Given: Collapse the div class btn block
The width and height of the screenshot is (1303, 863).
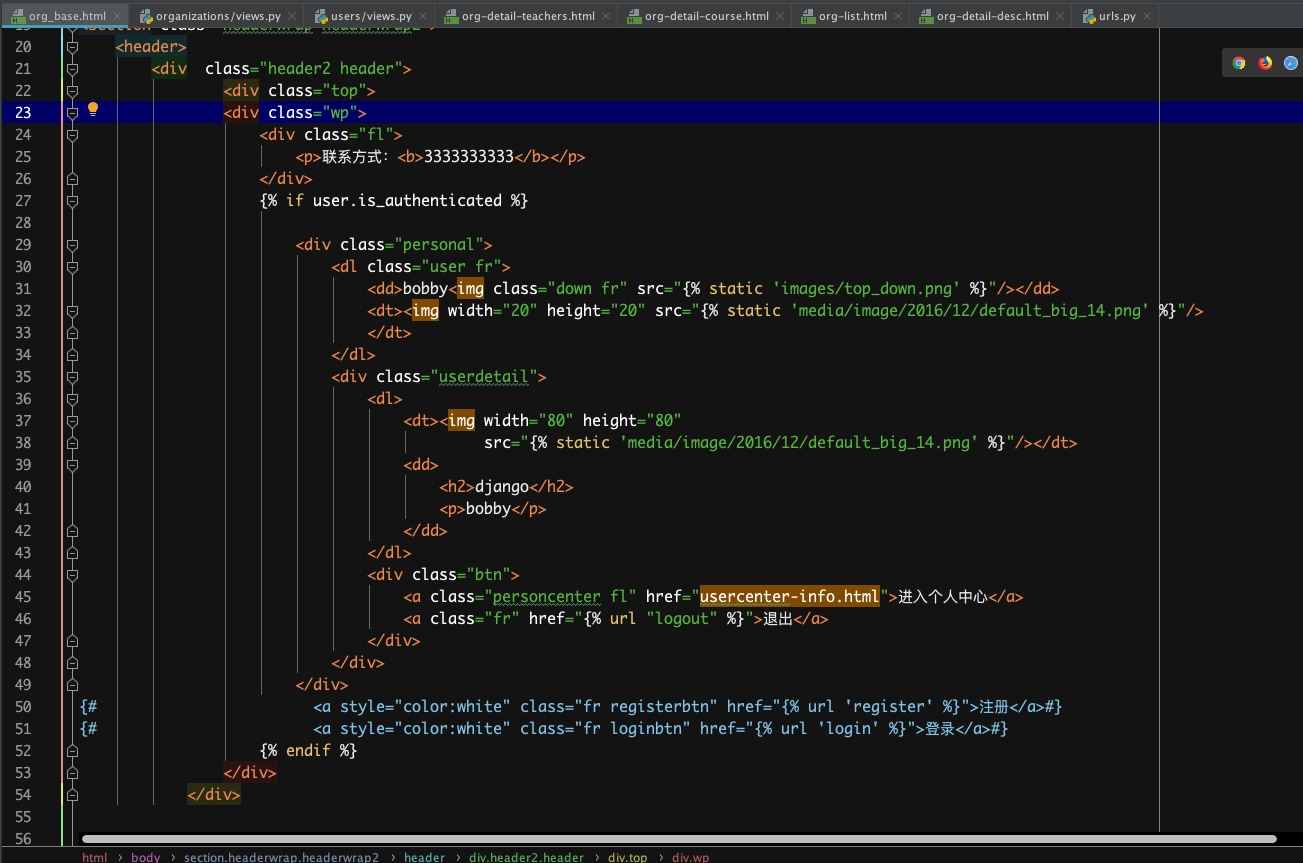Looking at the screenshot, I should 72,575.
